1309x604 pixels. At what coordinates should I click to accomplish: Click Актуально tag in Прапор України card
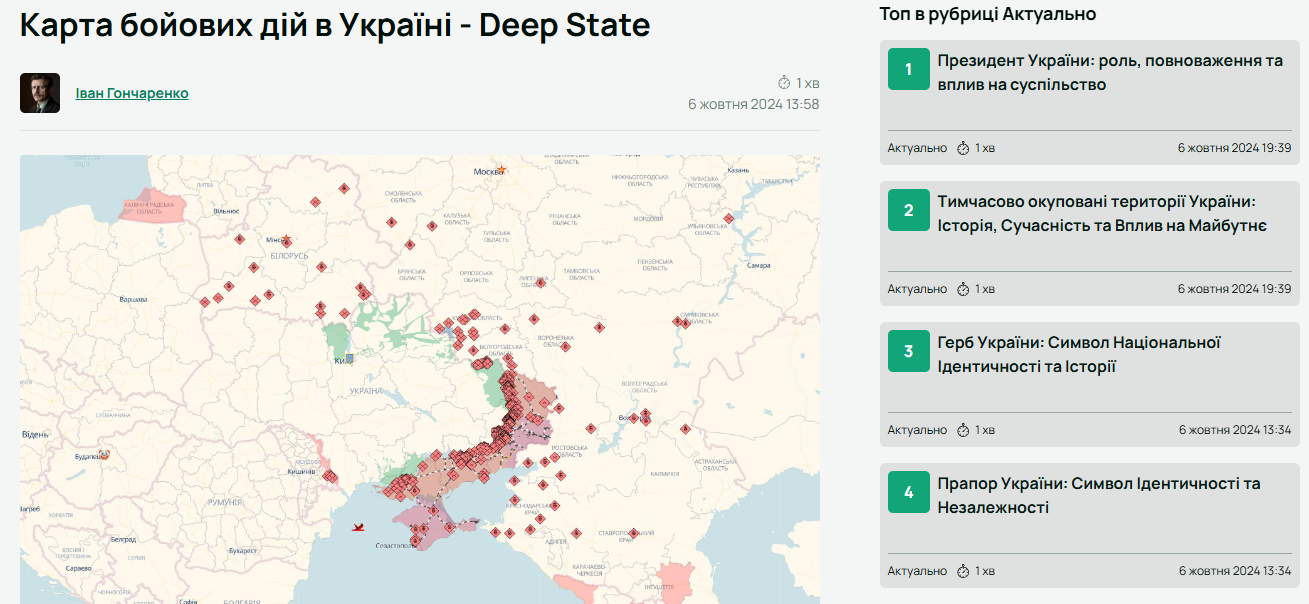(917, 571)
